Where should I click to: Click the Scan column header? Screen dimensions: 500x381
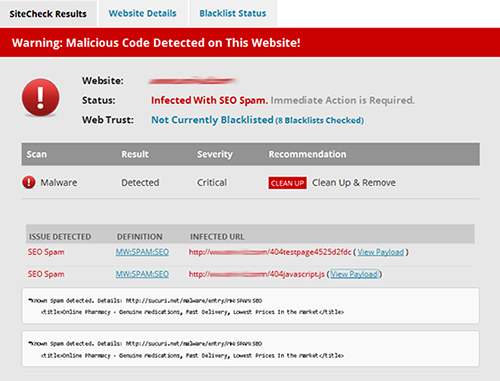pyautogui.click(x=37, y=154)
